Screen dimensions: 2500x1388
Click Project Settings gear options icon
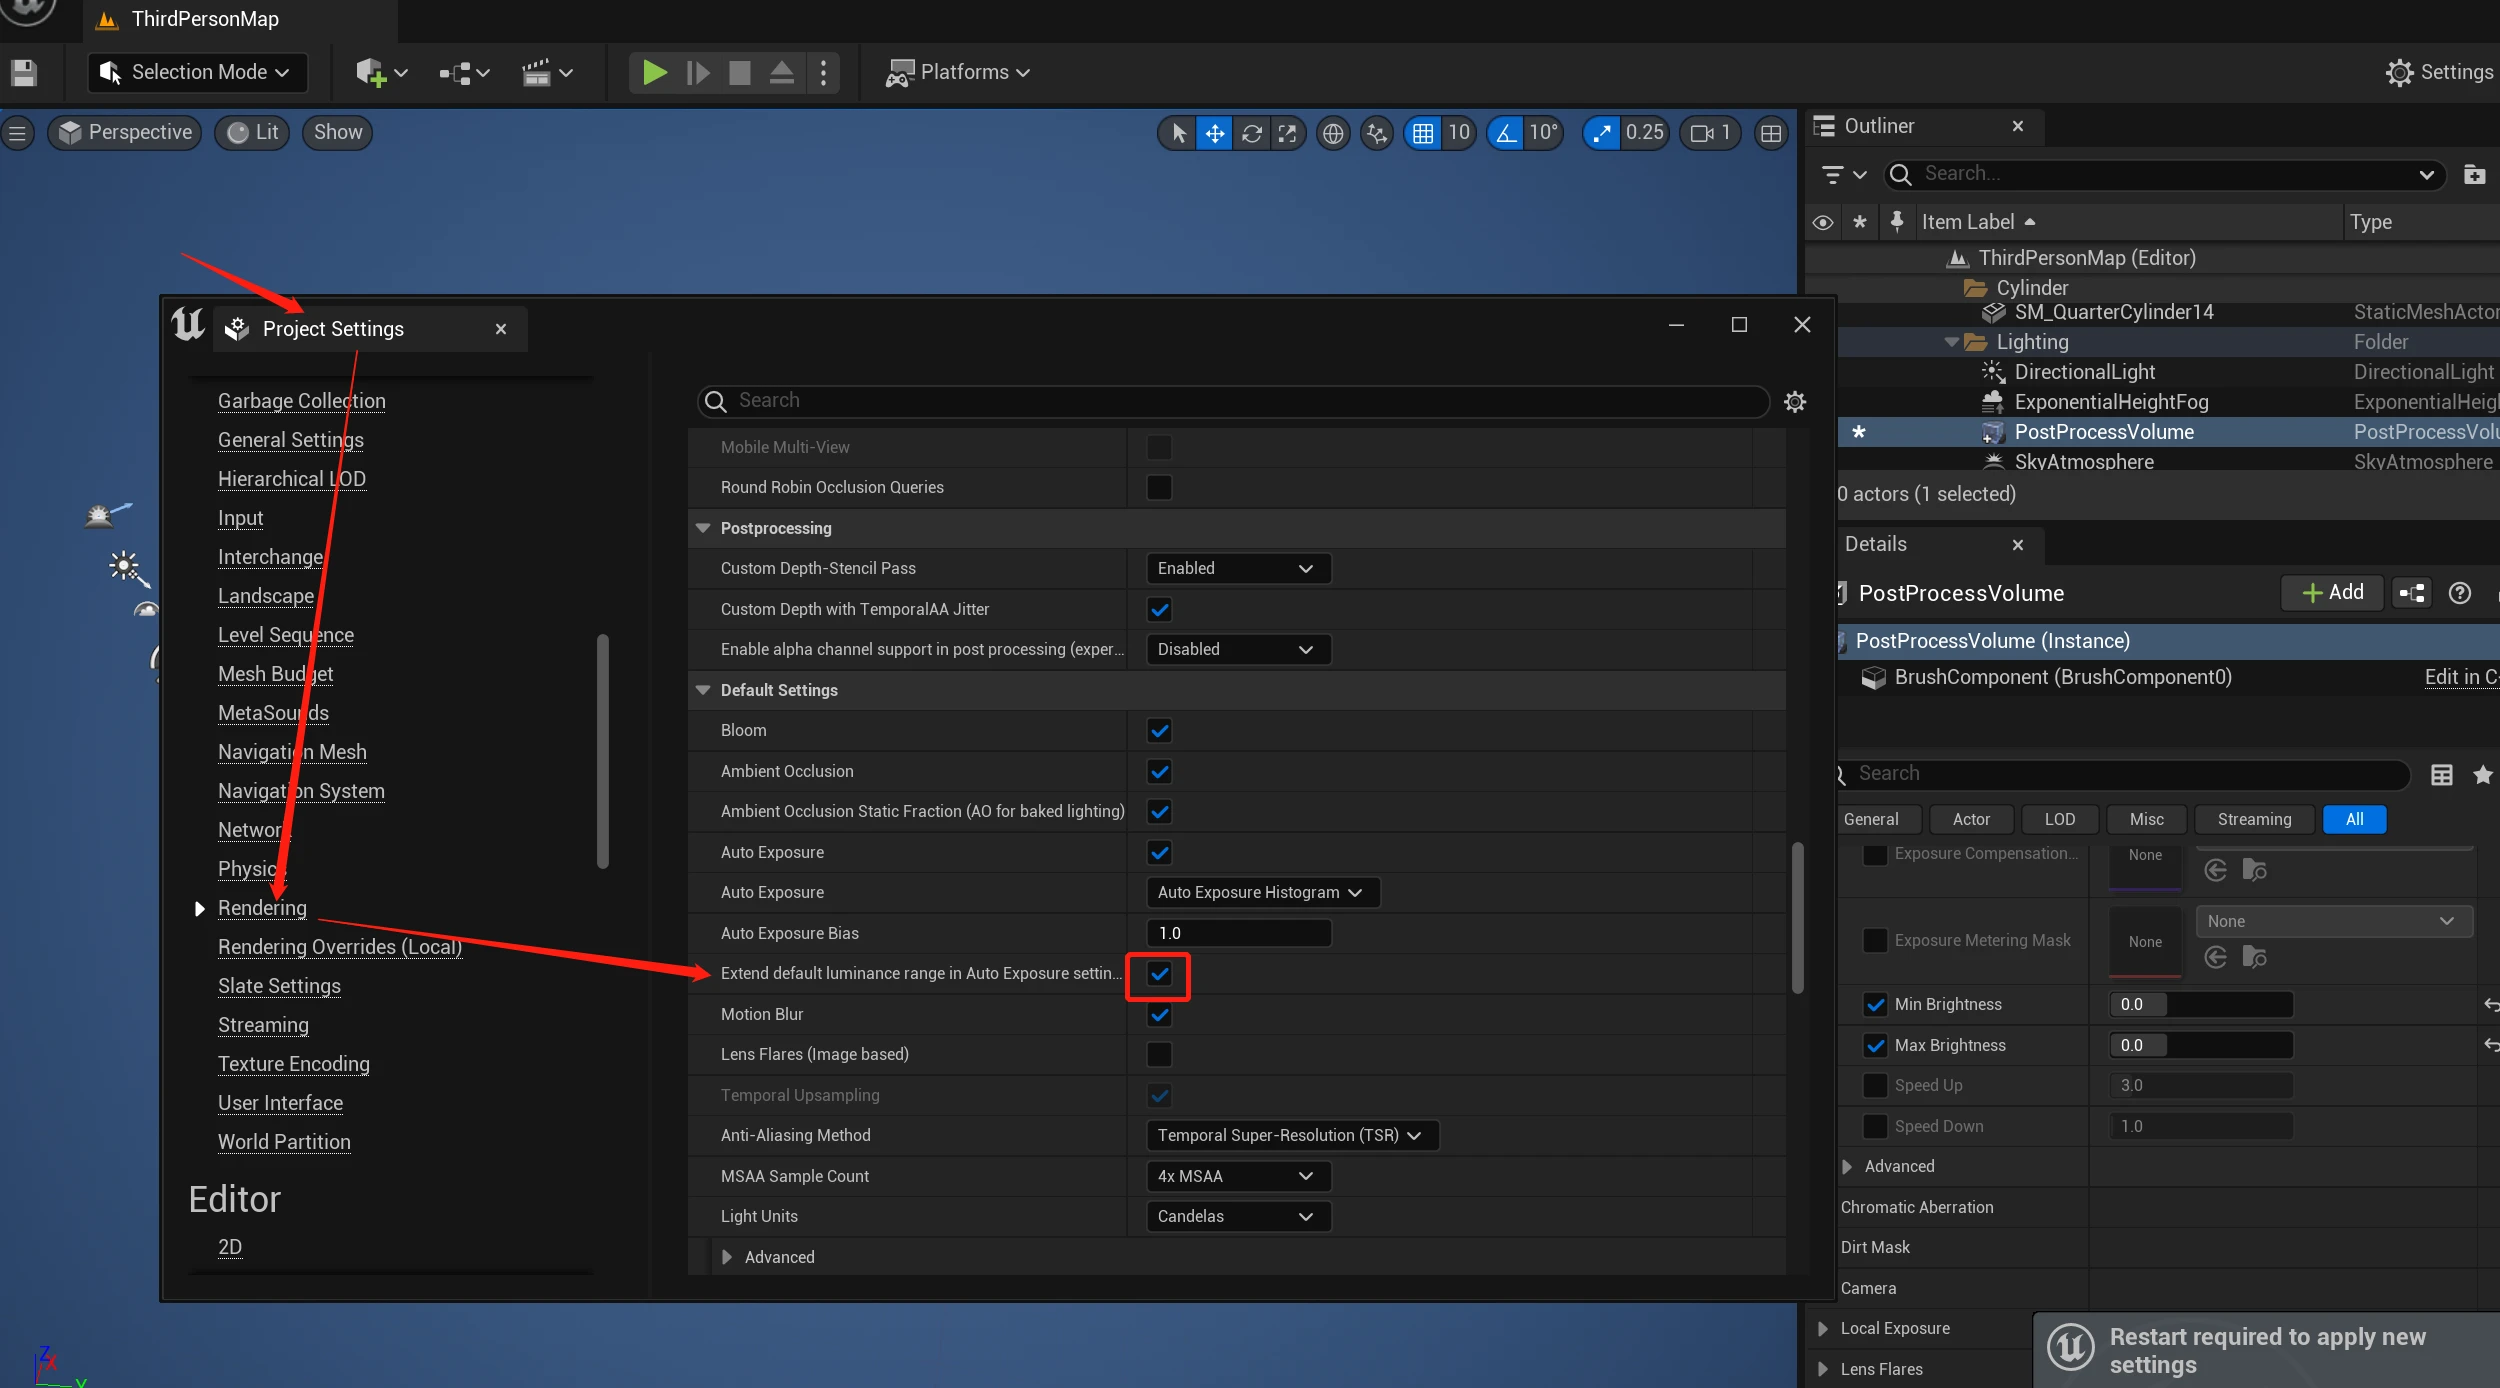1795,402
